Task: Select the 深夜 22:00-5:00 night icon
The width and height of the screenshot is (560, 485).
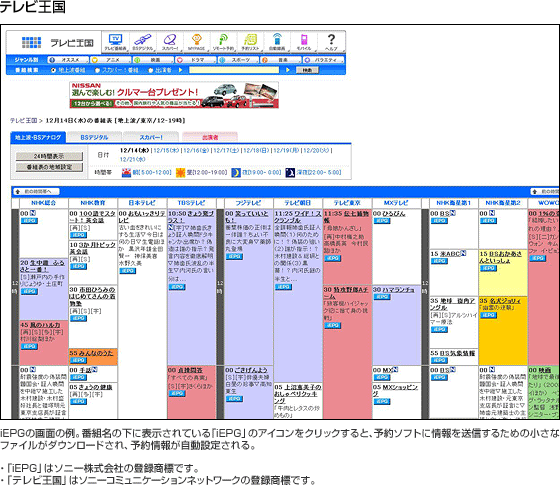Action: [290, 173]
